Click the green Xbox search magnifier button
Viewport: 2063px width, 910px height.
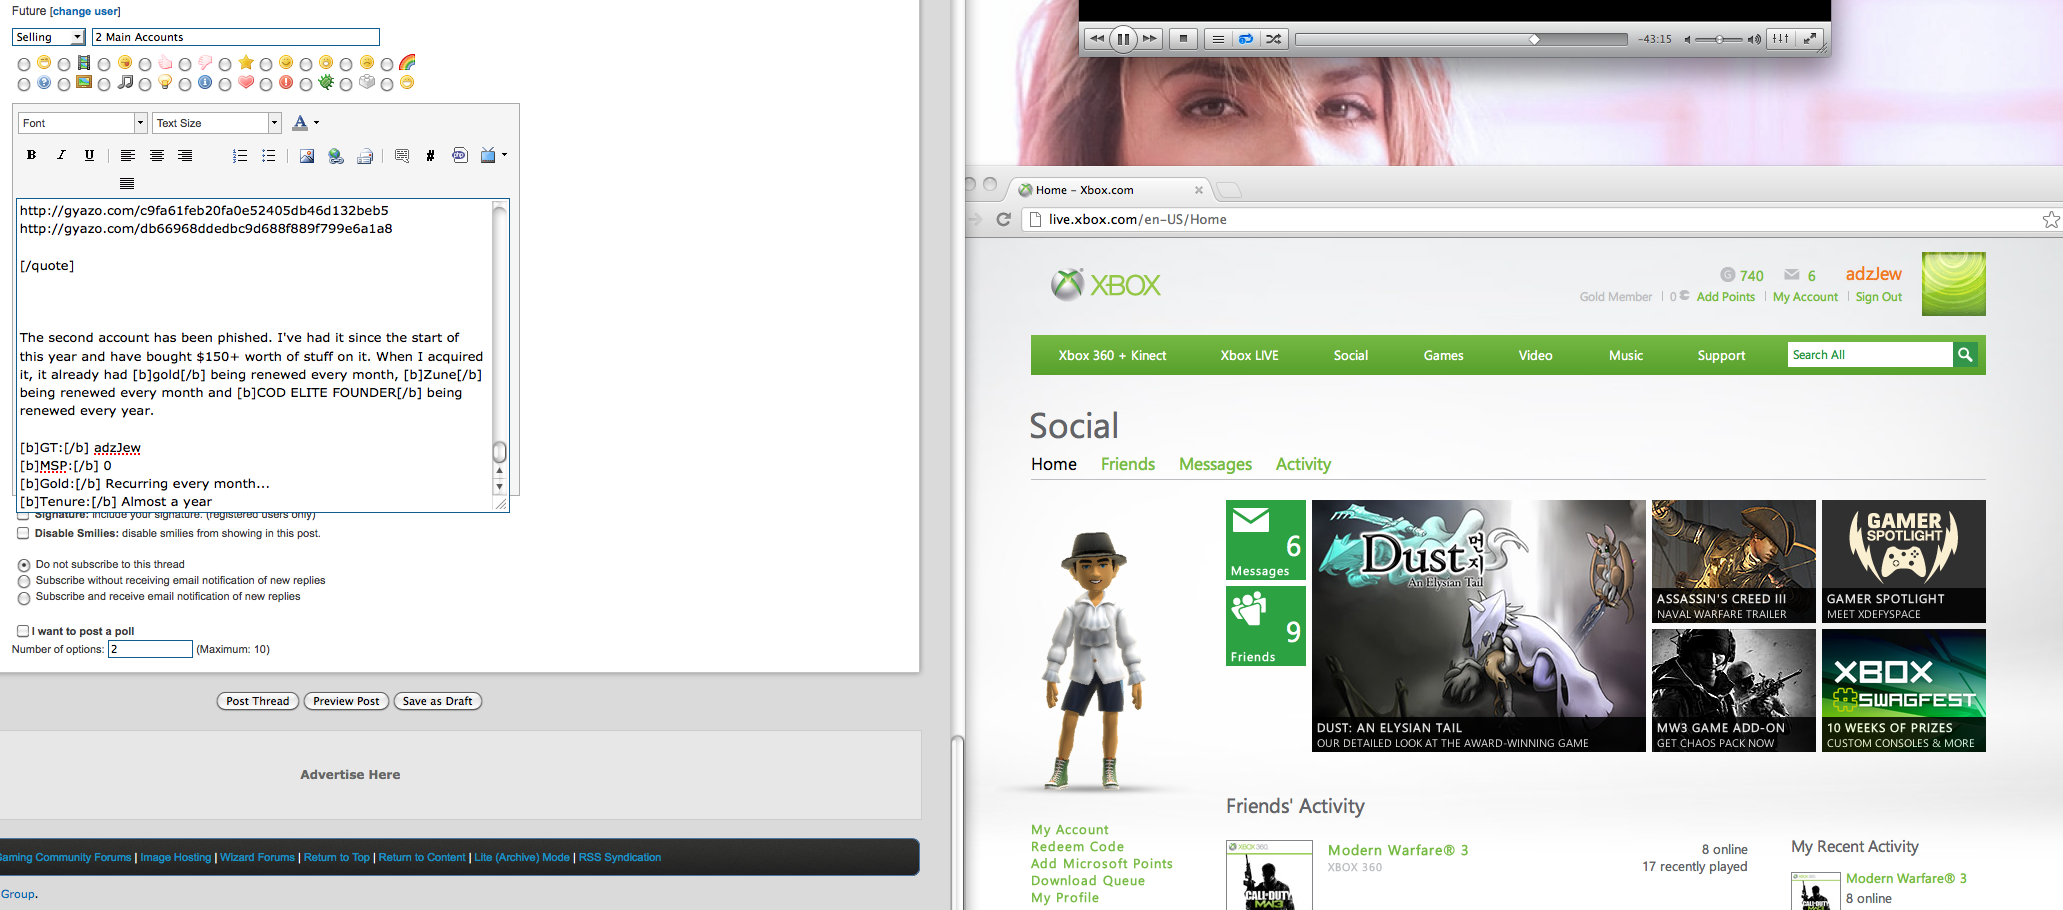(x=1965, y=355)
